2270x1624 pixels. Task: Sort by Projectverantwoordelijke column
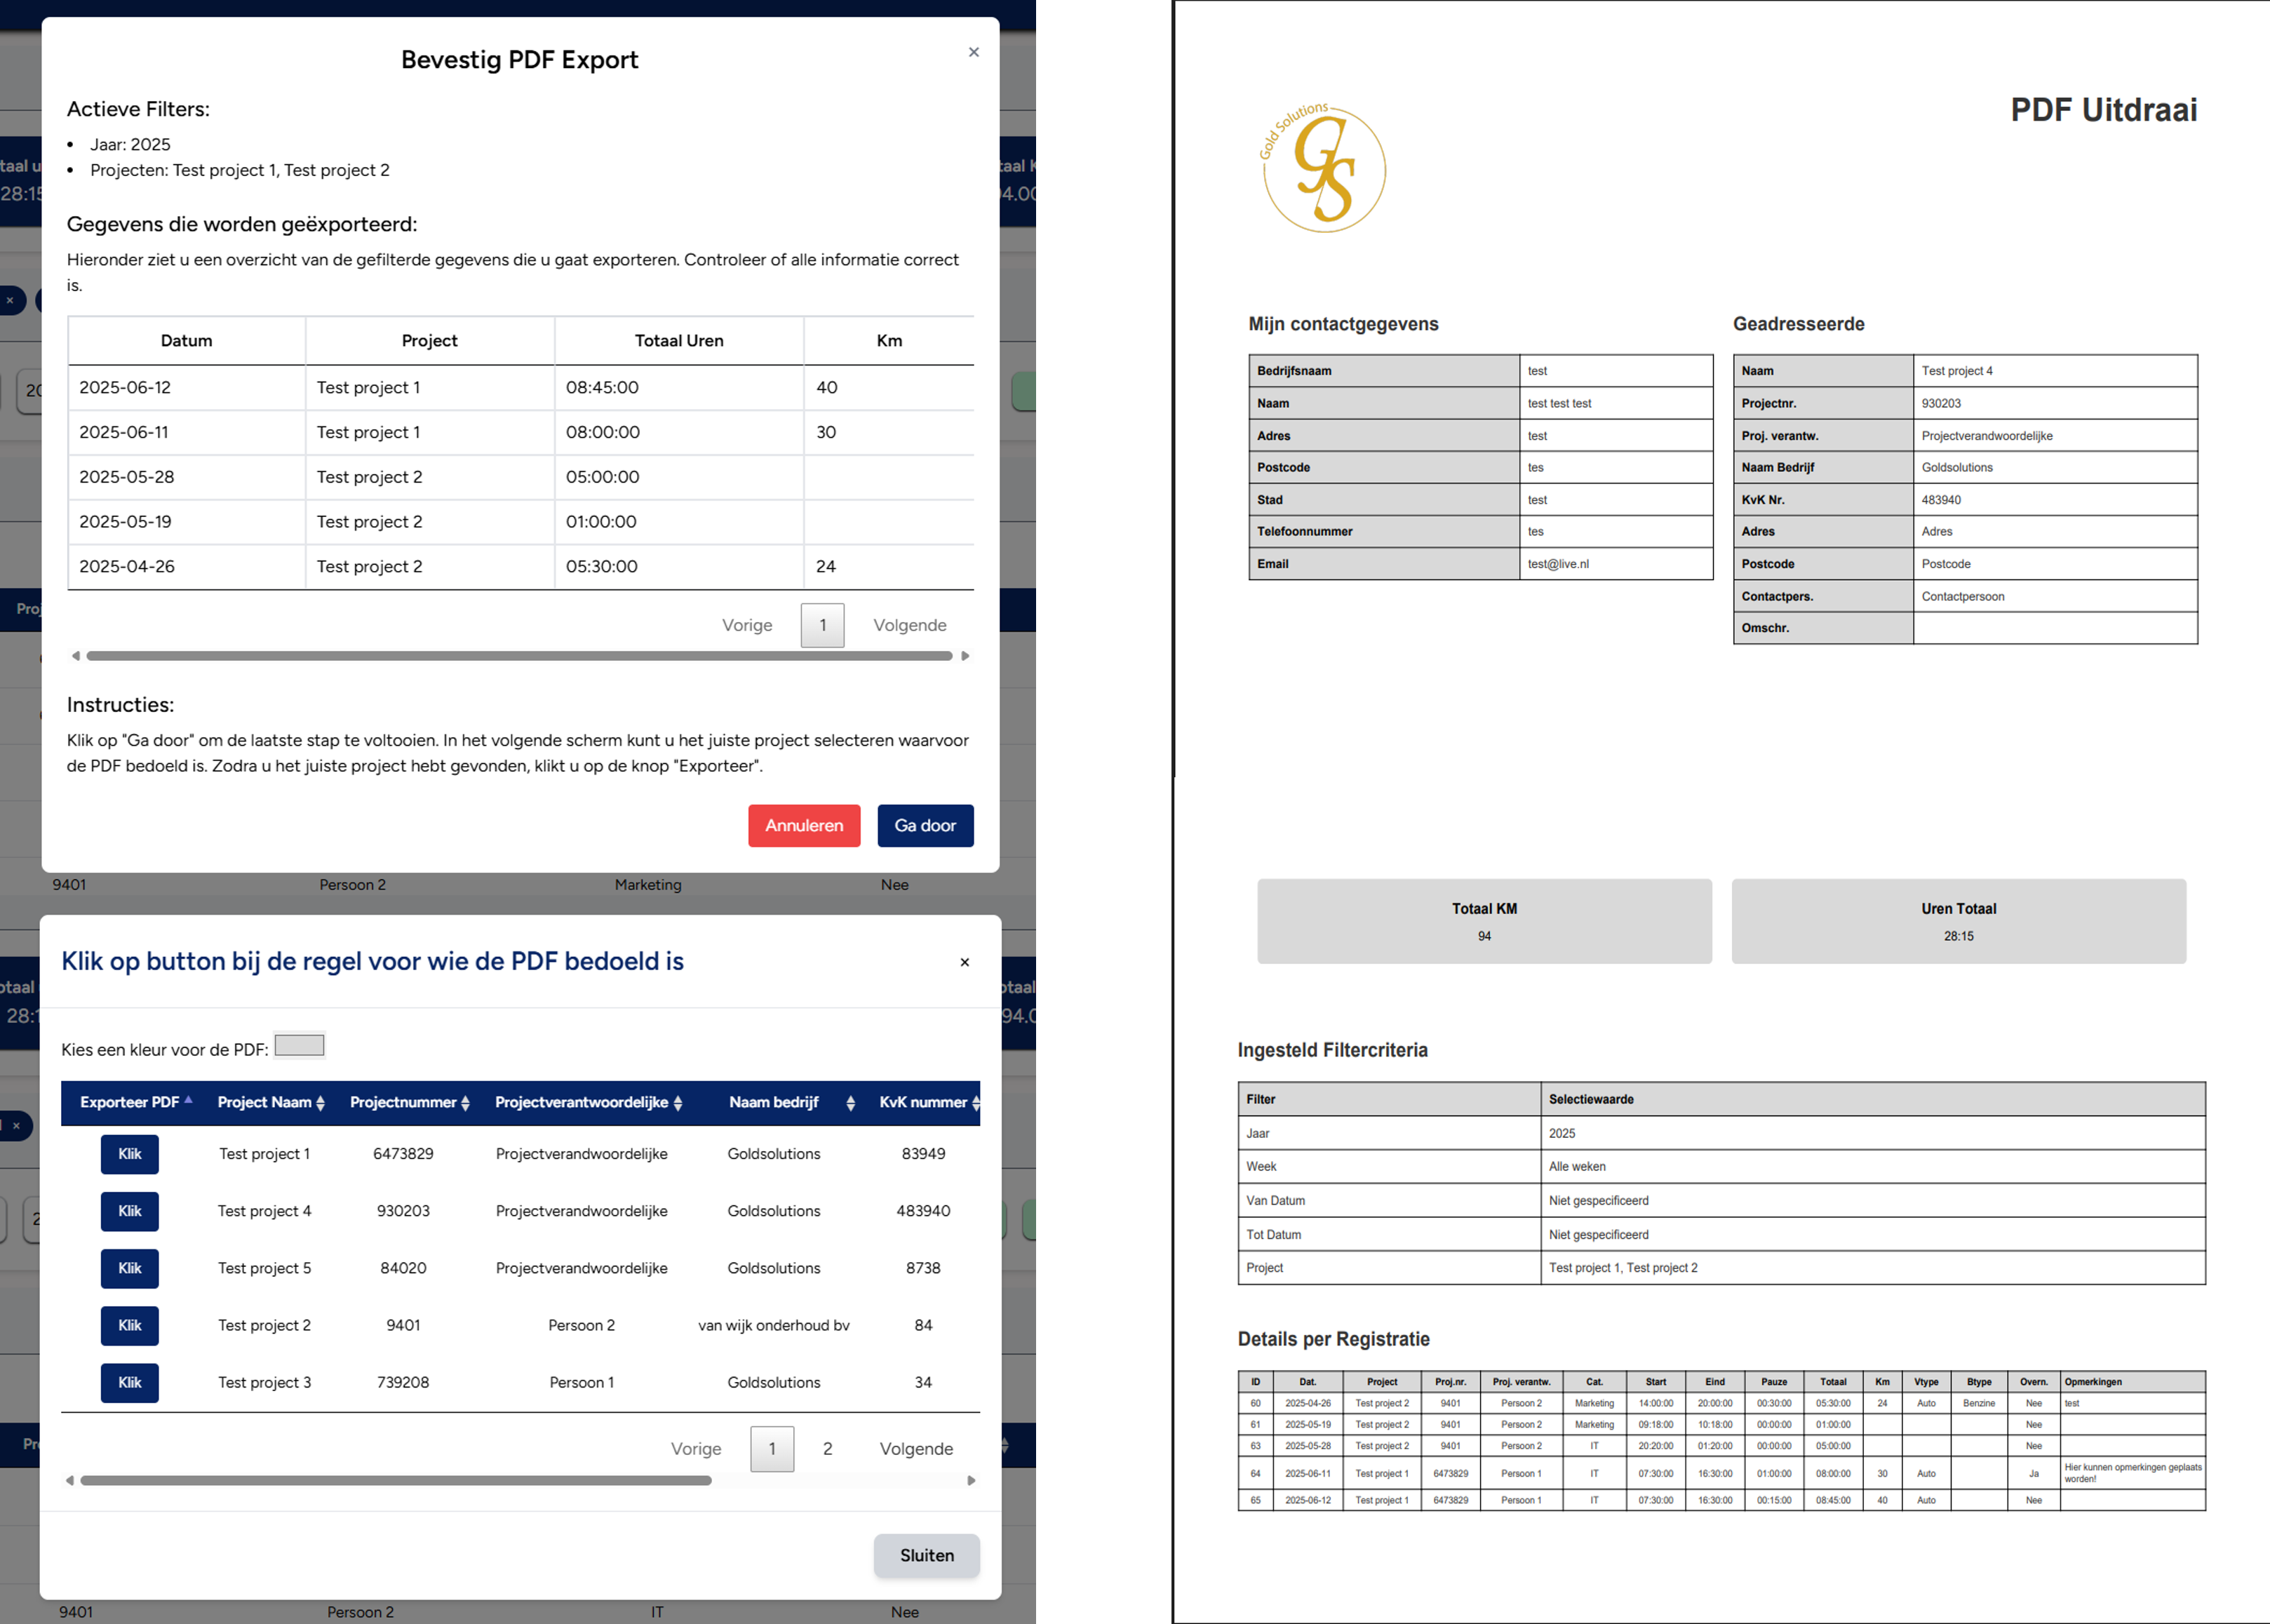tap(588, 1102)
